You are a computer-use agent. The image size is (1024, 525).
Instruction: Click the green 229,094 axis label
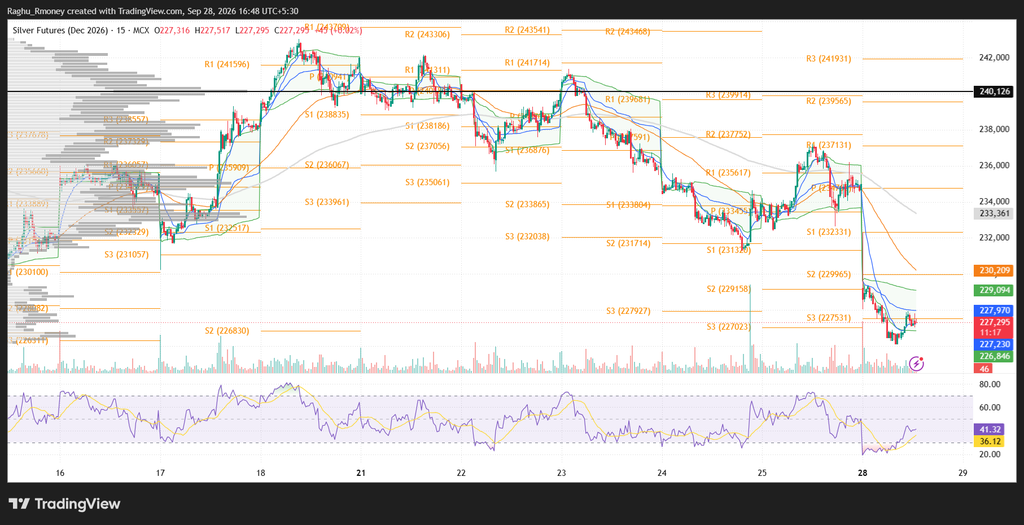993,290
